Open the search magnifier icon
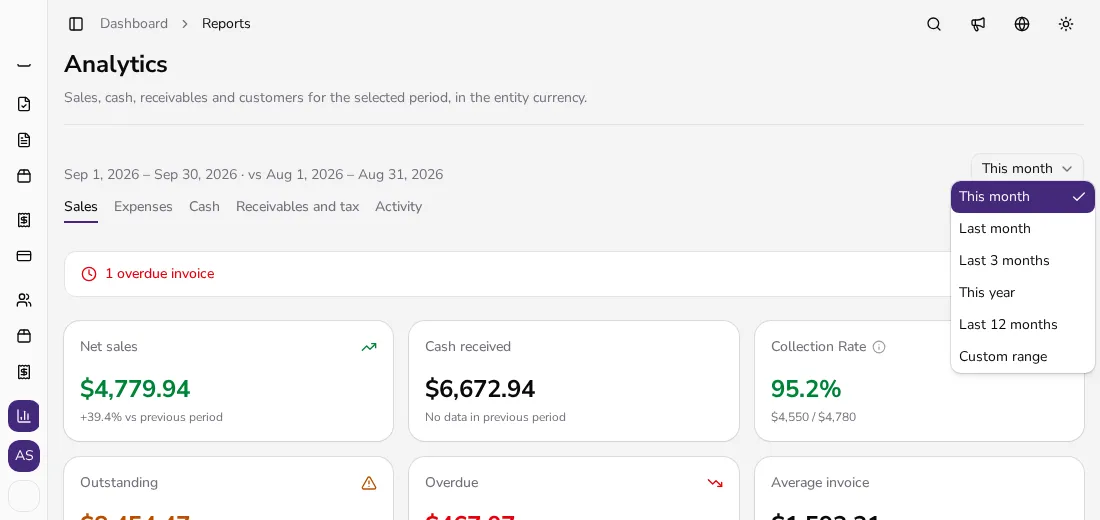This screenshot has width=1100, height=520. (x=934, y=24)
